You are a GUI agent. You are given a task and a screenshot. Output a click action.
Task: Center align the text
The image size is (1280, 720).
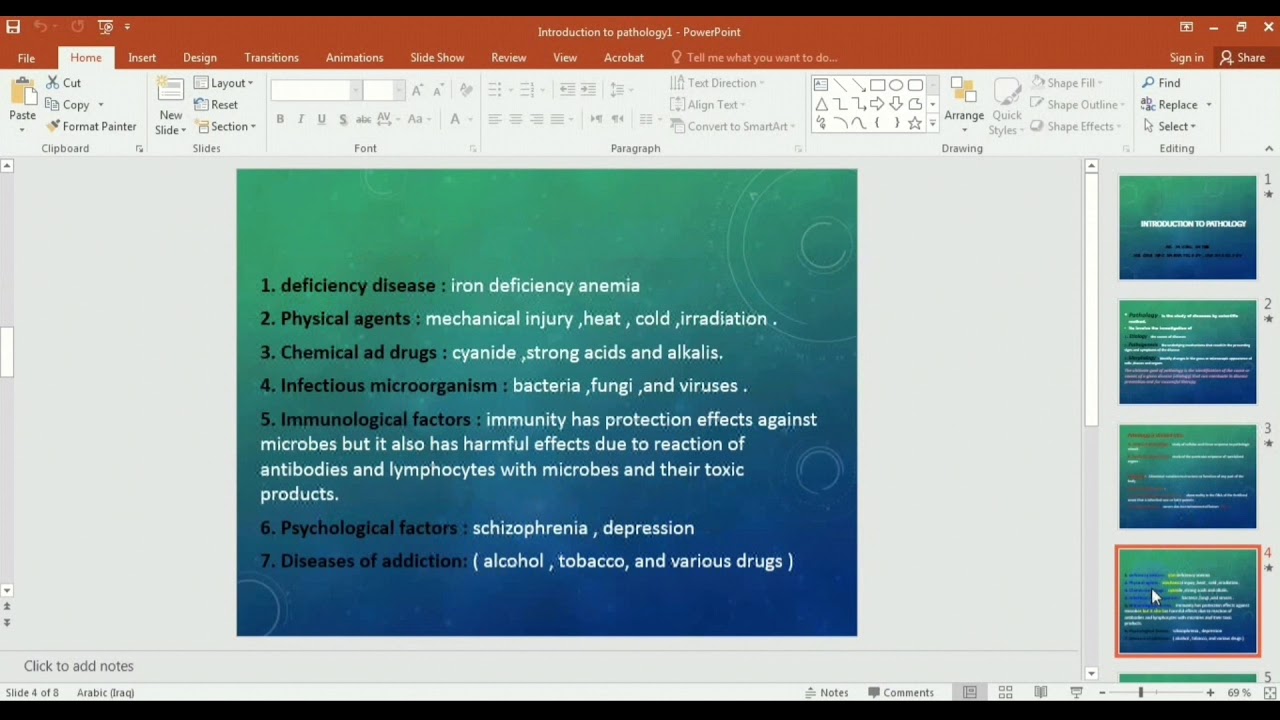point(516,119)
